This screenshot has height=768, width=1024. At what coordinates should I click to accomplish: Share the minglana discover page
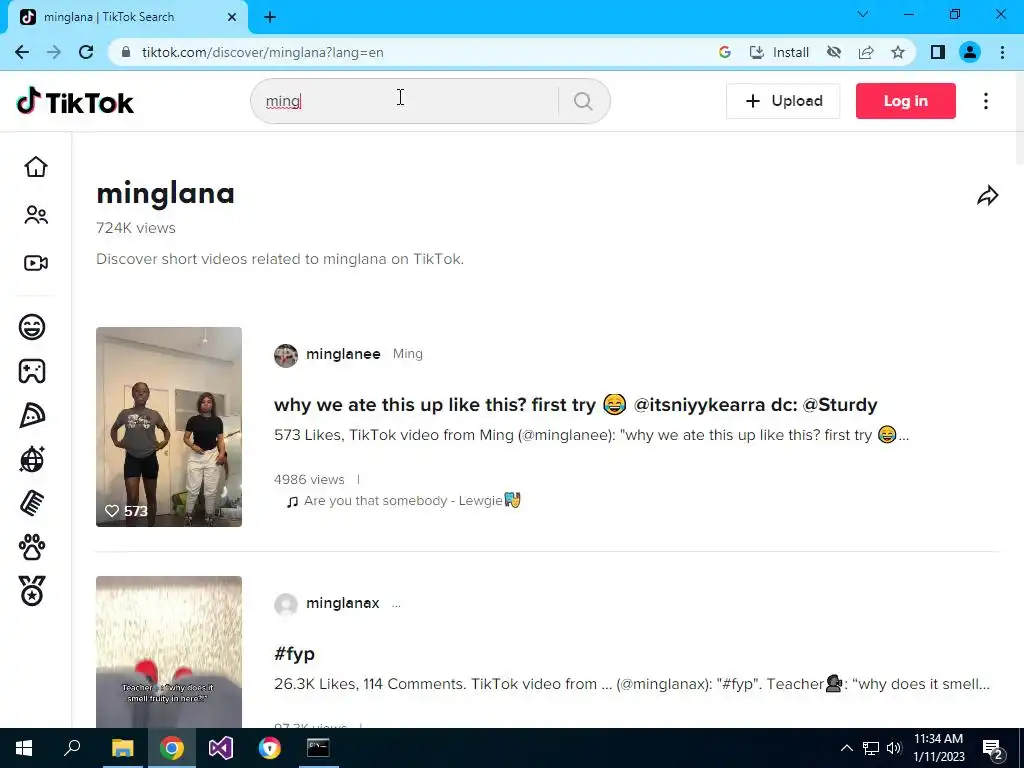click(x=987, y=195)
